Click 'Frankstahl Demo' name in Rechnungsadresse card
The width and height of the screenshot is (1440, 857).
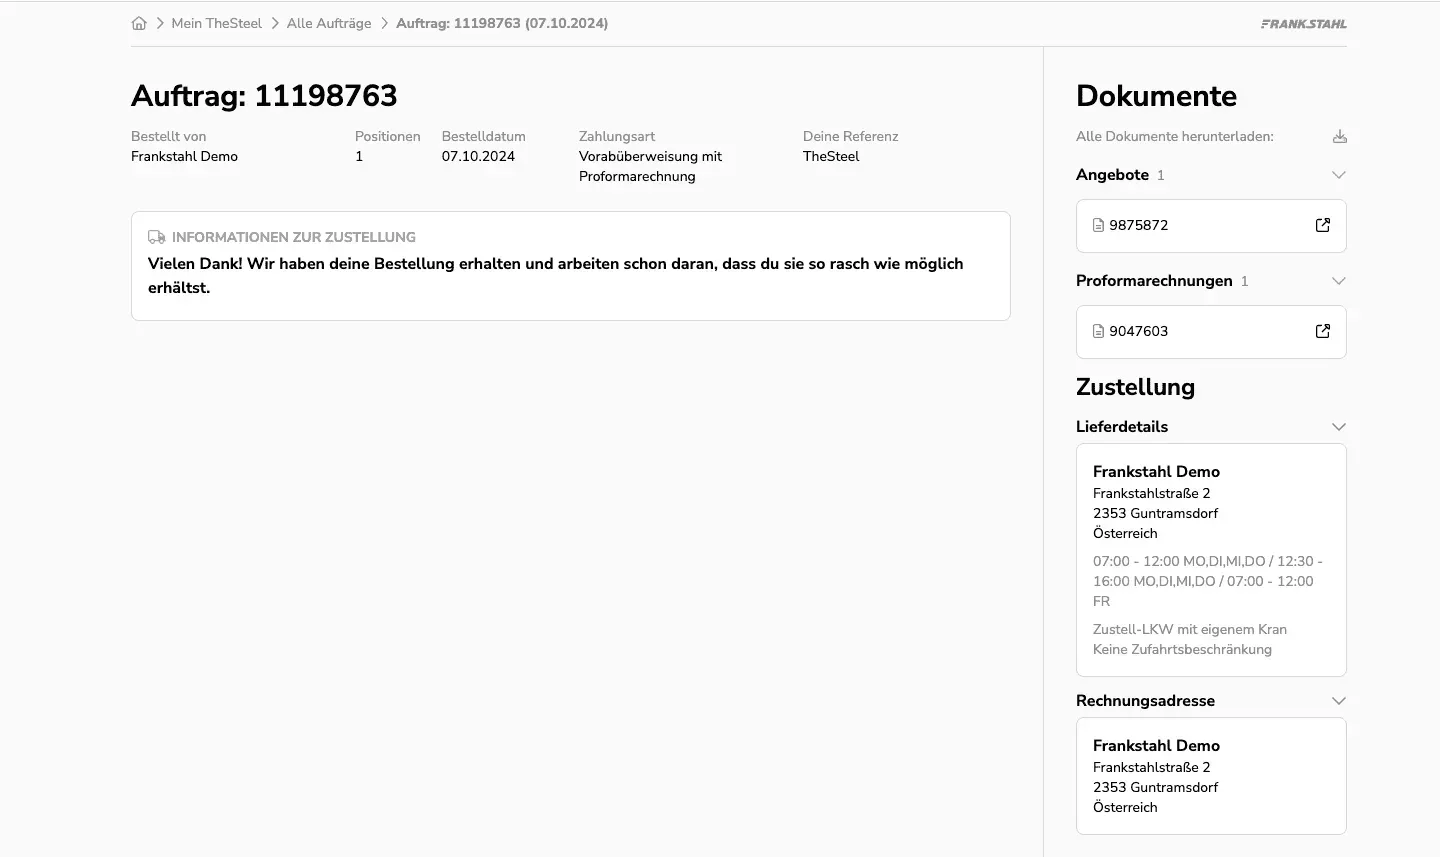coord(1156,745)
